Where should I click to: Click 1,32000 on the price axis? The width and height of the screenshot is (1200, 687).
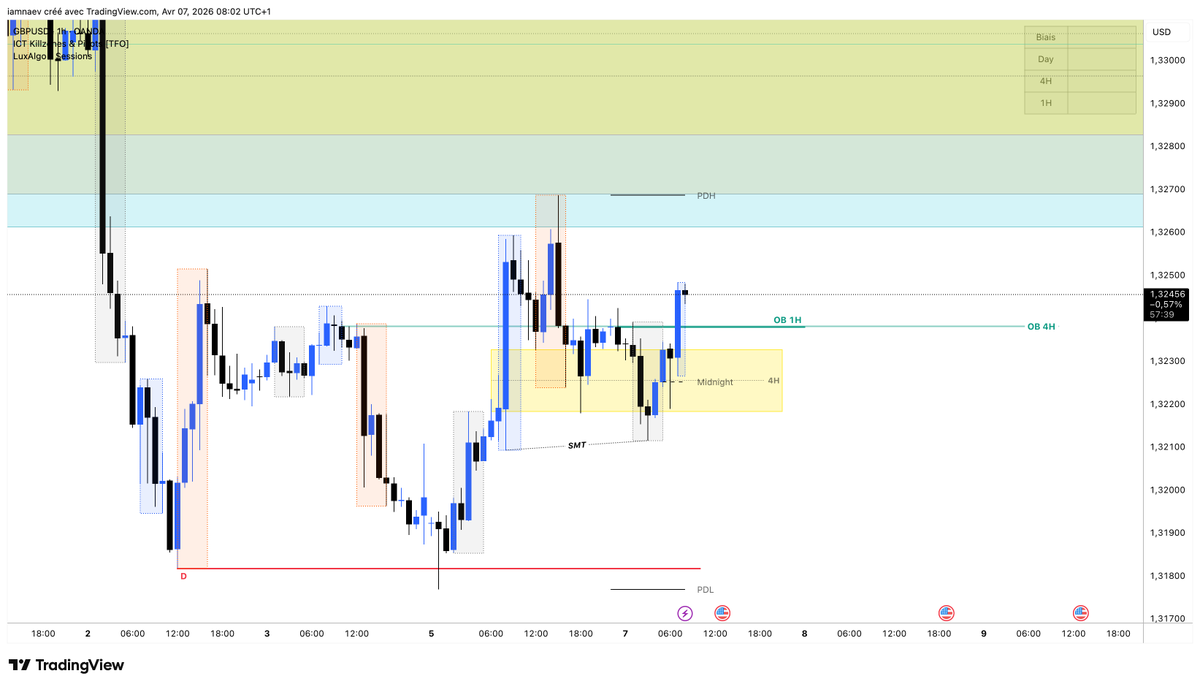click(1167, 490)
